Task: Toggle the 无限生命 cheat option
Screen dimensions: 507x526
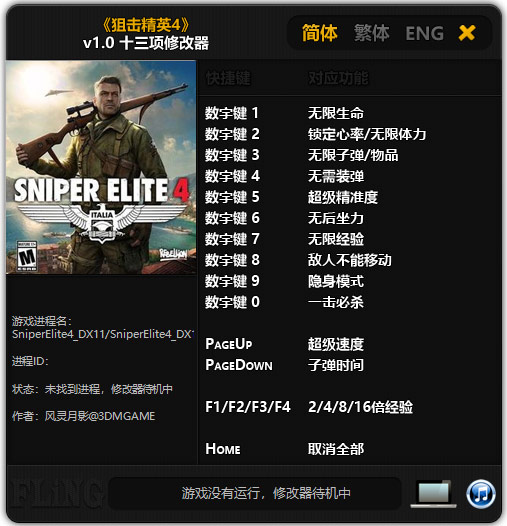Action: coord(336,113)
